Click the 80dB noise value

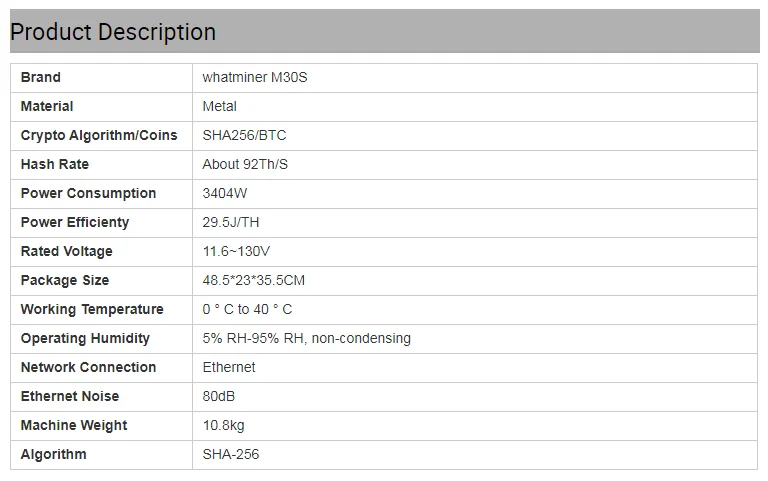pos(219,396)
